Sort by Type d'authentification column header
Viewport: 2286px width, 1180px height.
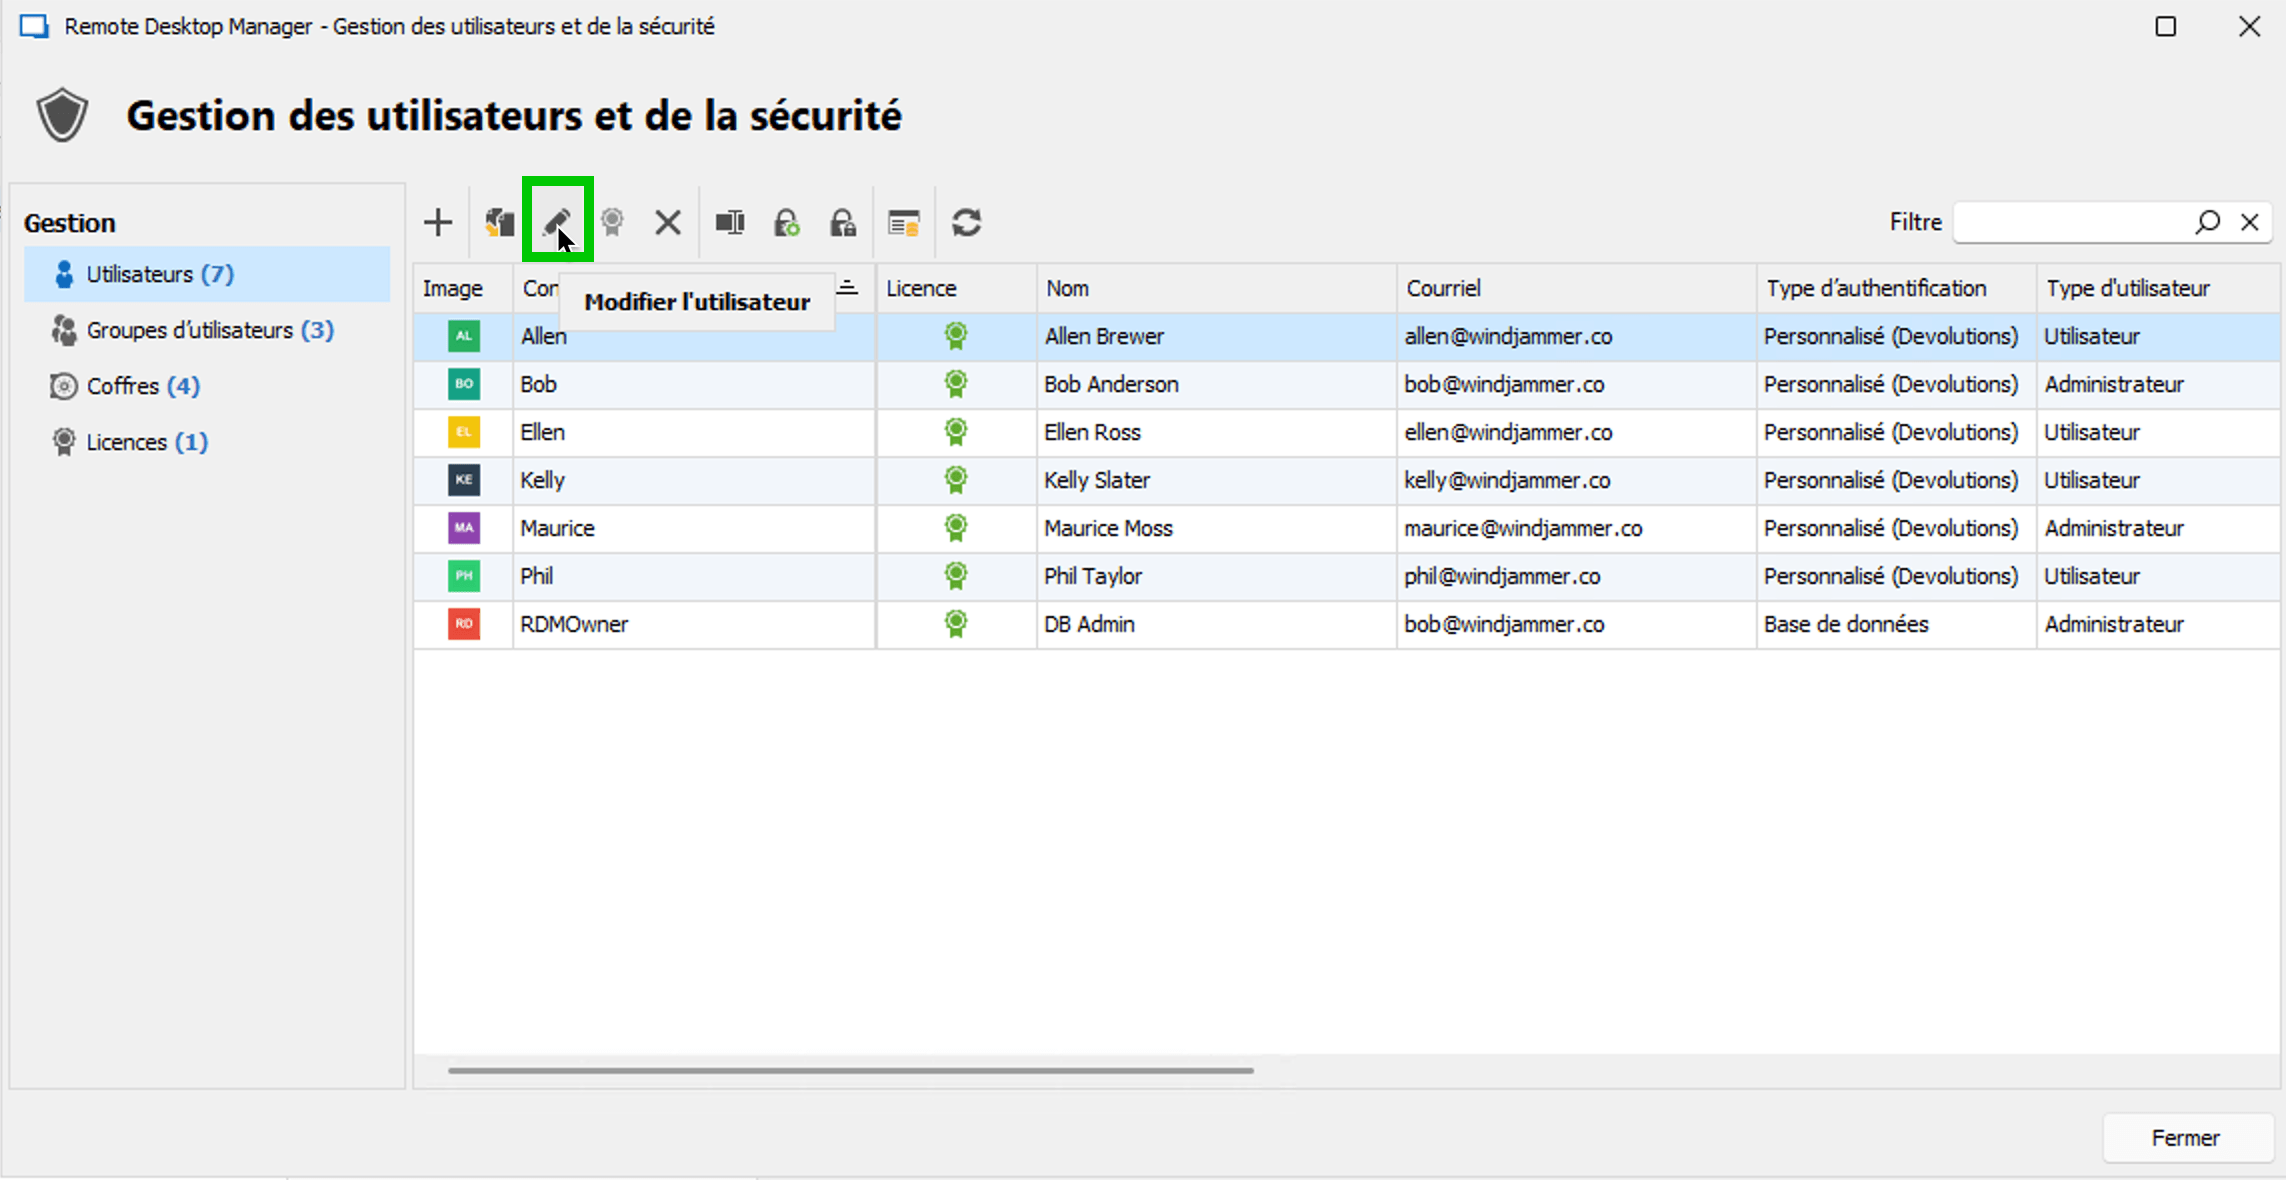click(1875, 289)
